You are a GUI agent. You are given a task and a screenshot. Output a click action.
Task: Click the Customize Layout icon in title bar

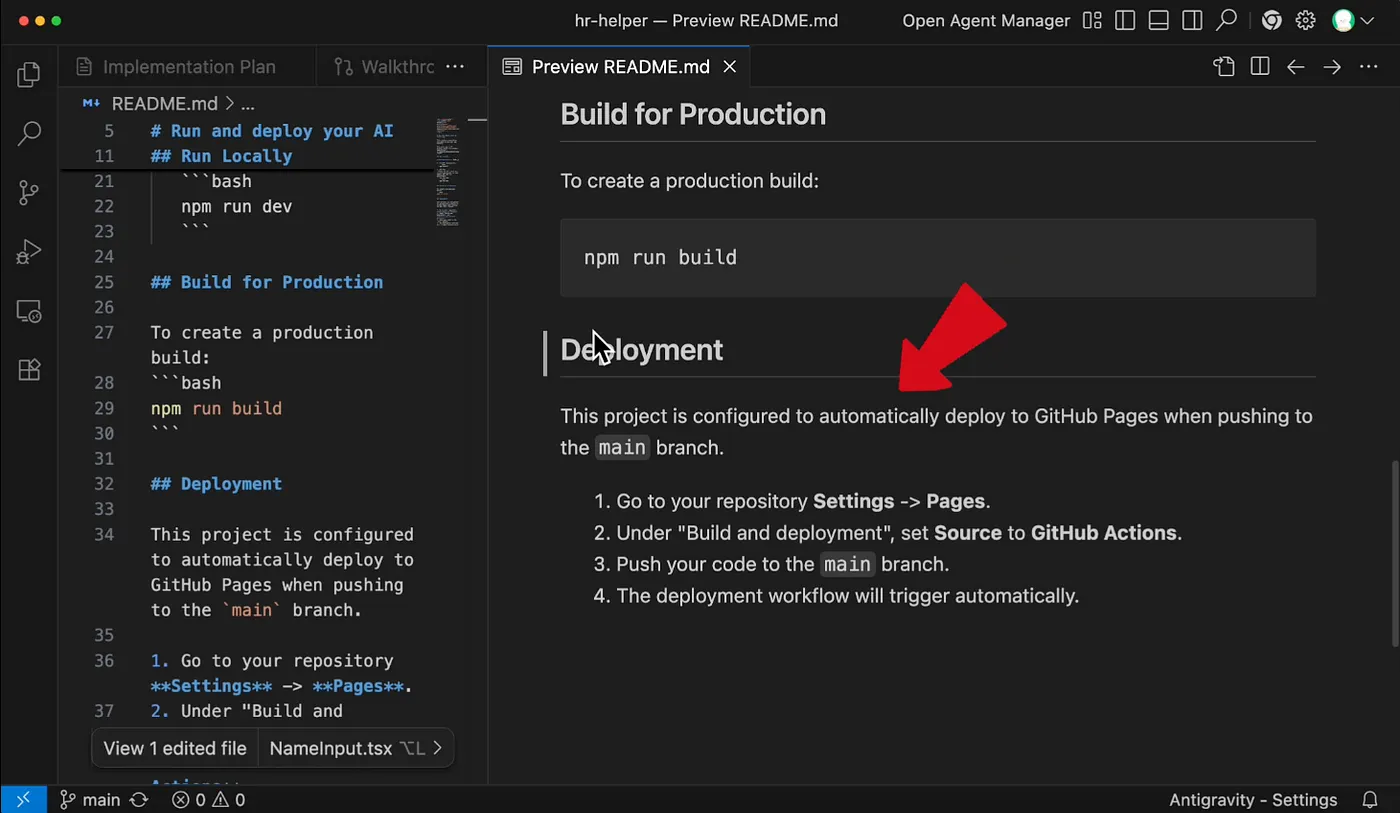[x=1092, y=21]
